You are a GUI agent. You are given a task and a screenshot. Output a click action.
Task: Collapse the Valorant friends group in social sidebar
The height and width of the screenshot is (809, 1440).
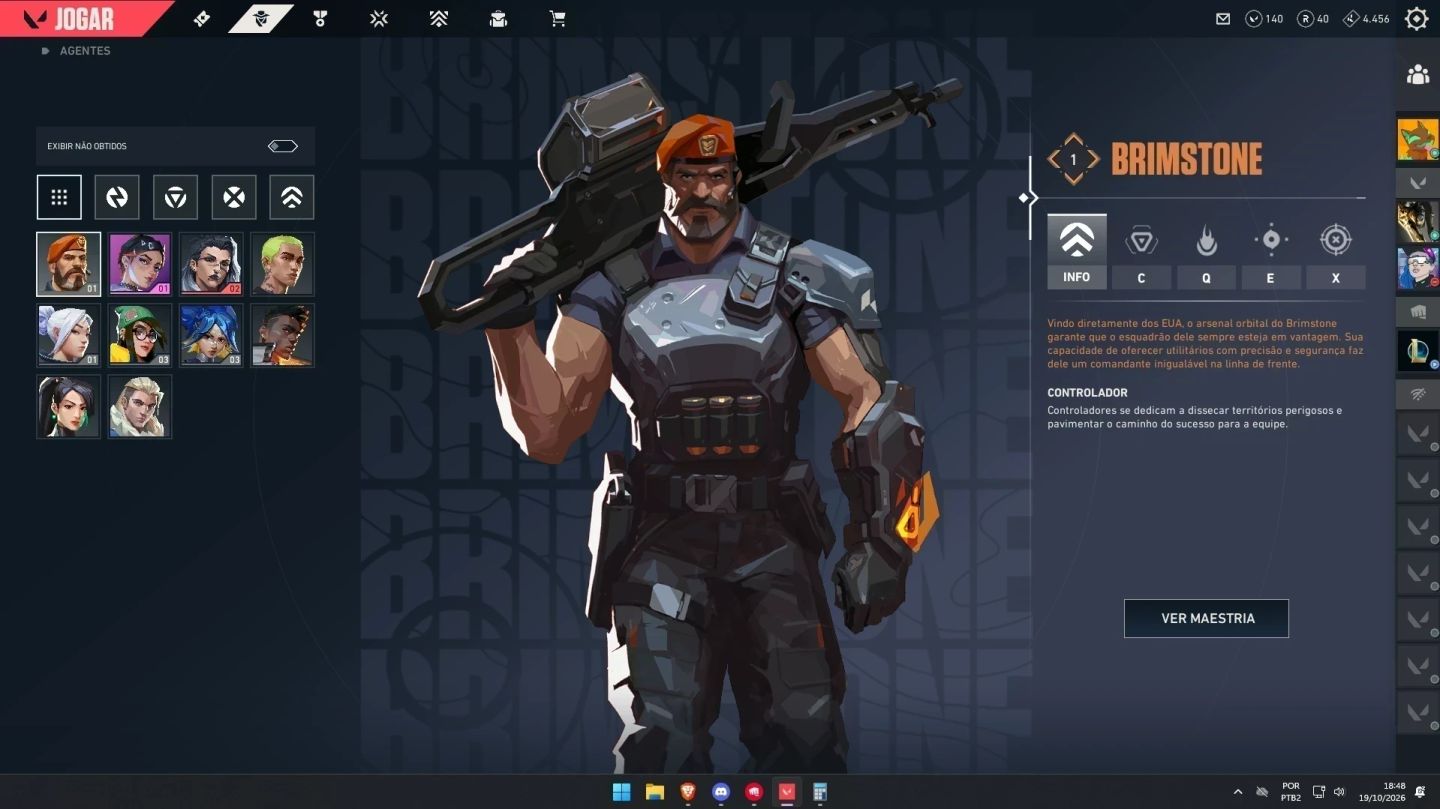click(x=1418, y=183)
